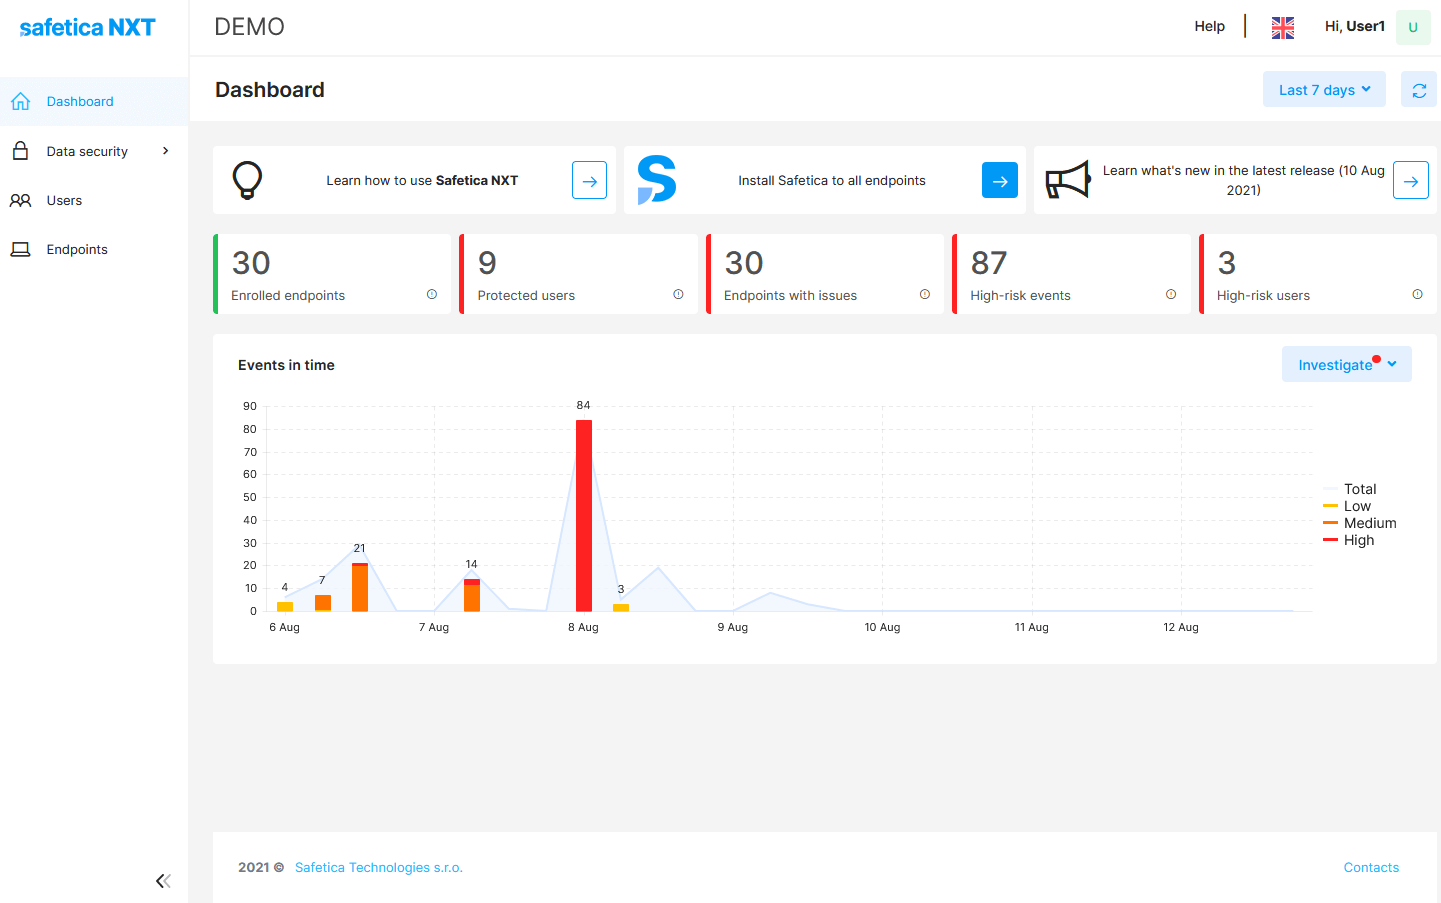Refresh the dashboard data
1441x903 pixels.
(x=1419, y=90)
